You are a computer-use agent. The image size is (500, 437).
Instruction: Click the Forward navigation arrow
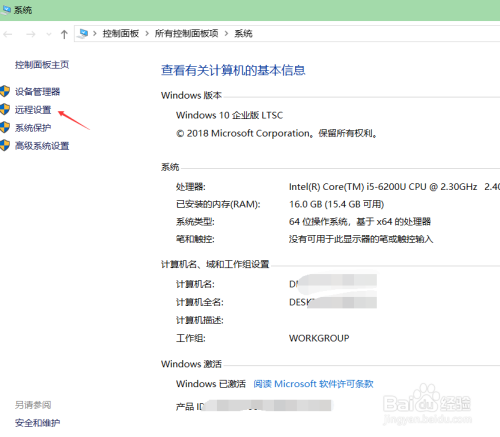click(x=31, y=34)
